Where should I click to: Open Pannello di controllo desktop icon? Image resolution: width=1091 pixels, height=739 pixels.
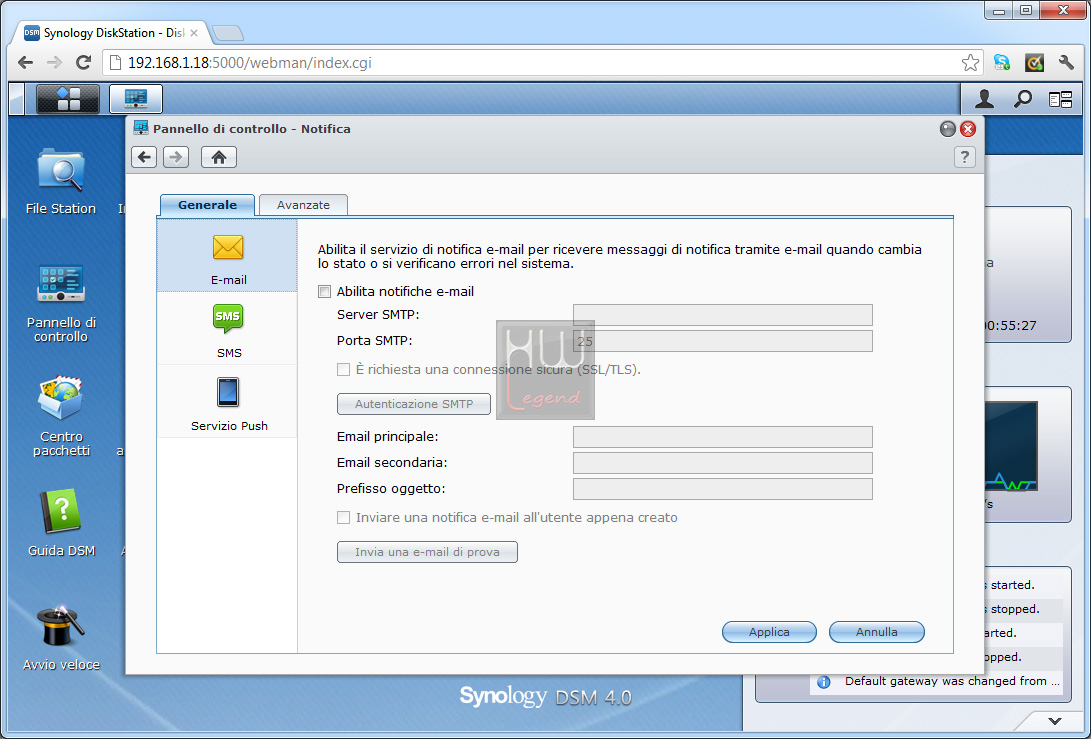click(61, 303)
